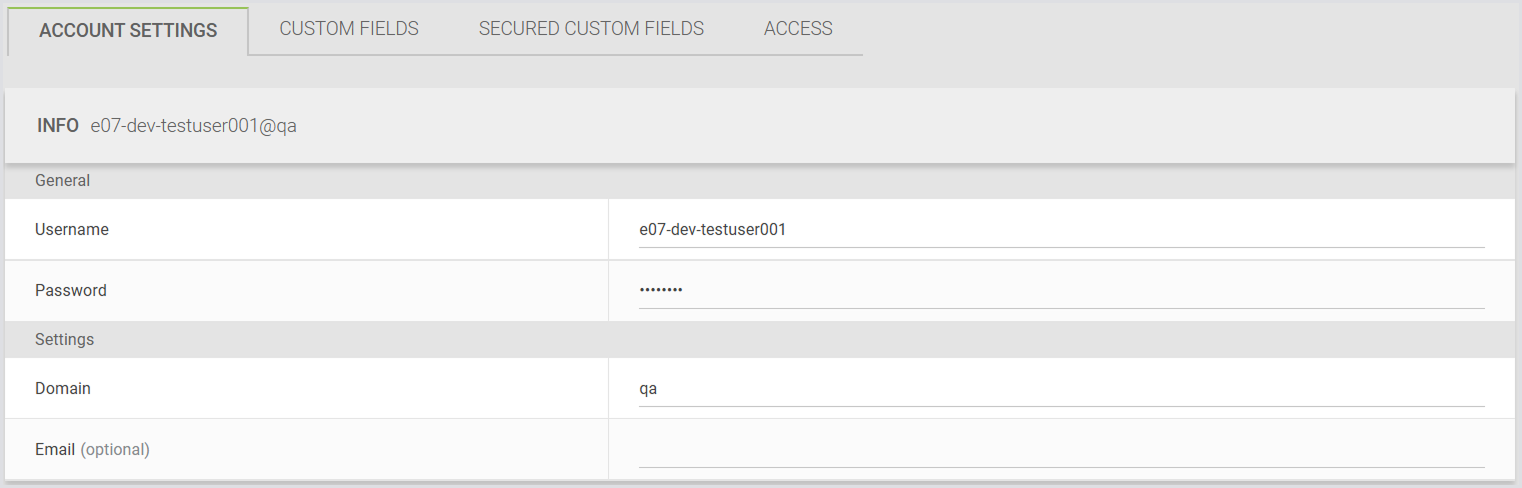Select the Account Settings tab
Screen dimensions: 1522x488
128,31
